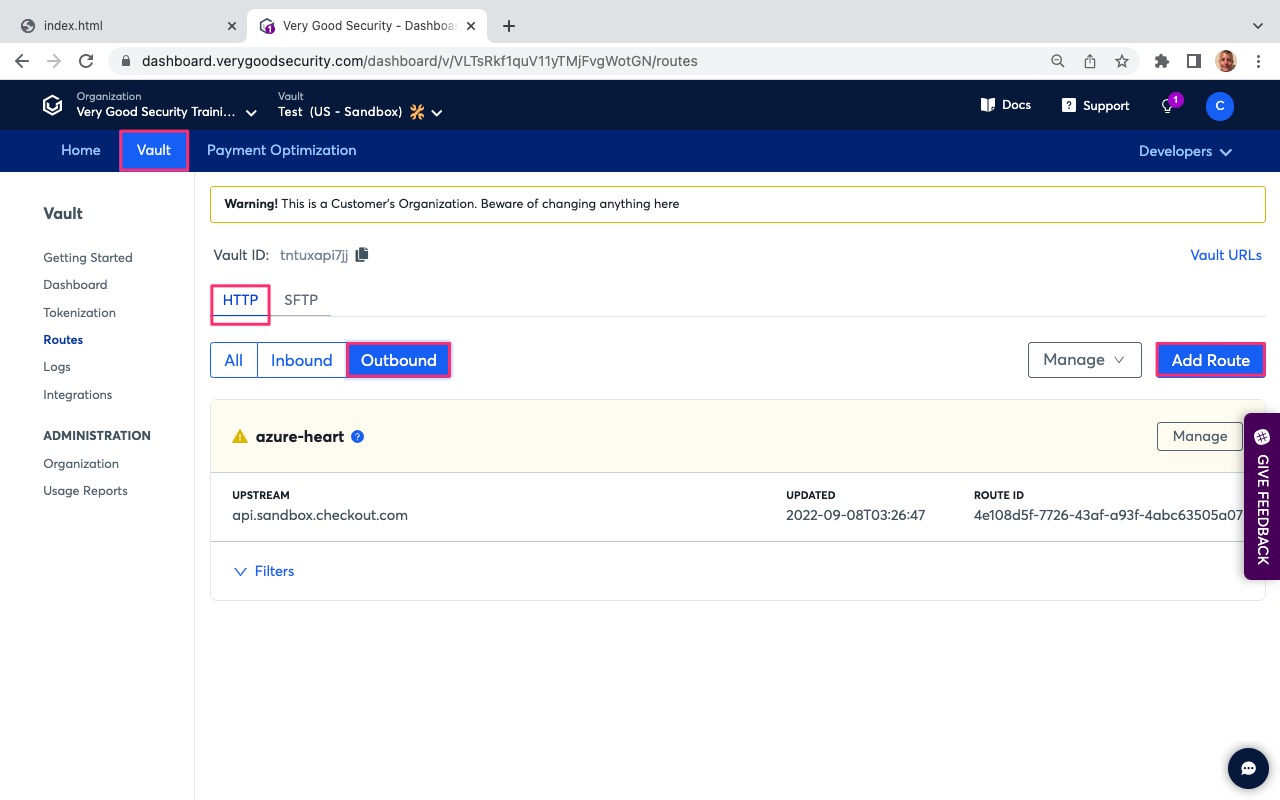Open the tab search chevron in Chrome
The width and height of the screenshot is (1280, 800).
tap(1257, 26)
